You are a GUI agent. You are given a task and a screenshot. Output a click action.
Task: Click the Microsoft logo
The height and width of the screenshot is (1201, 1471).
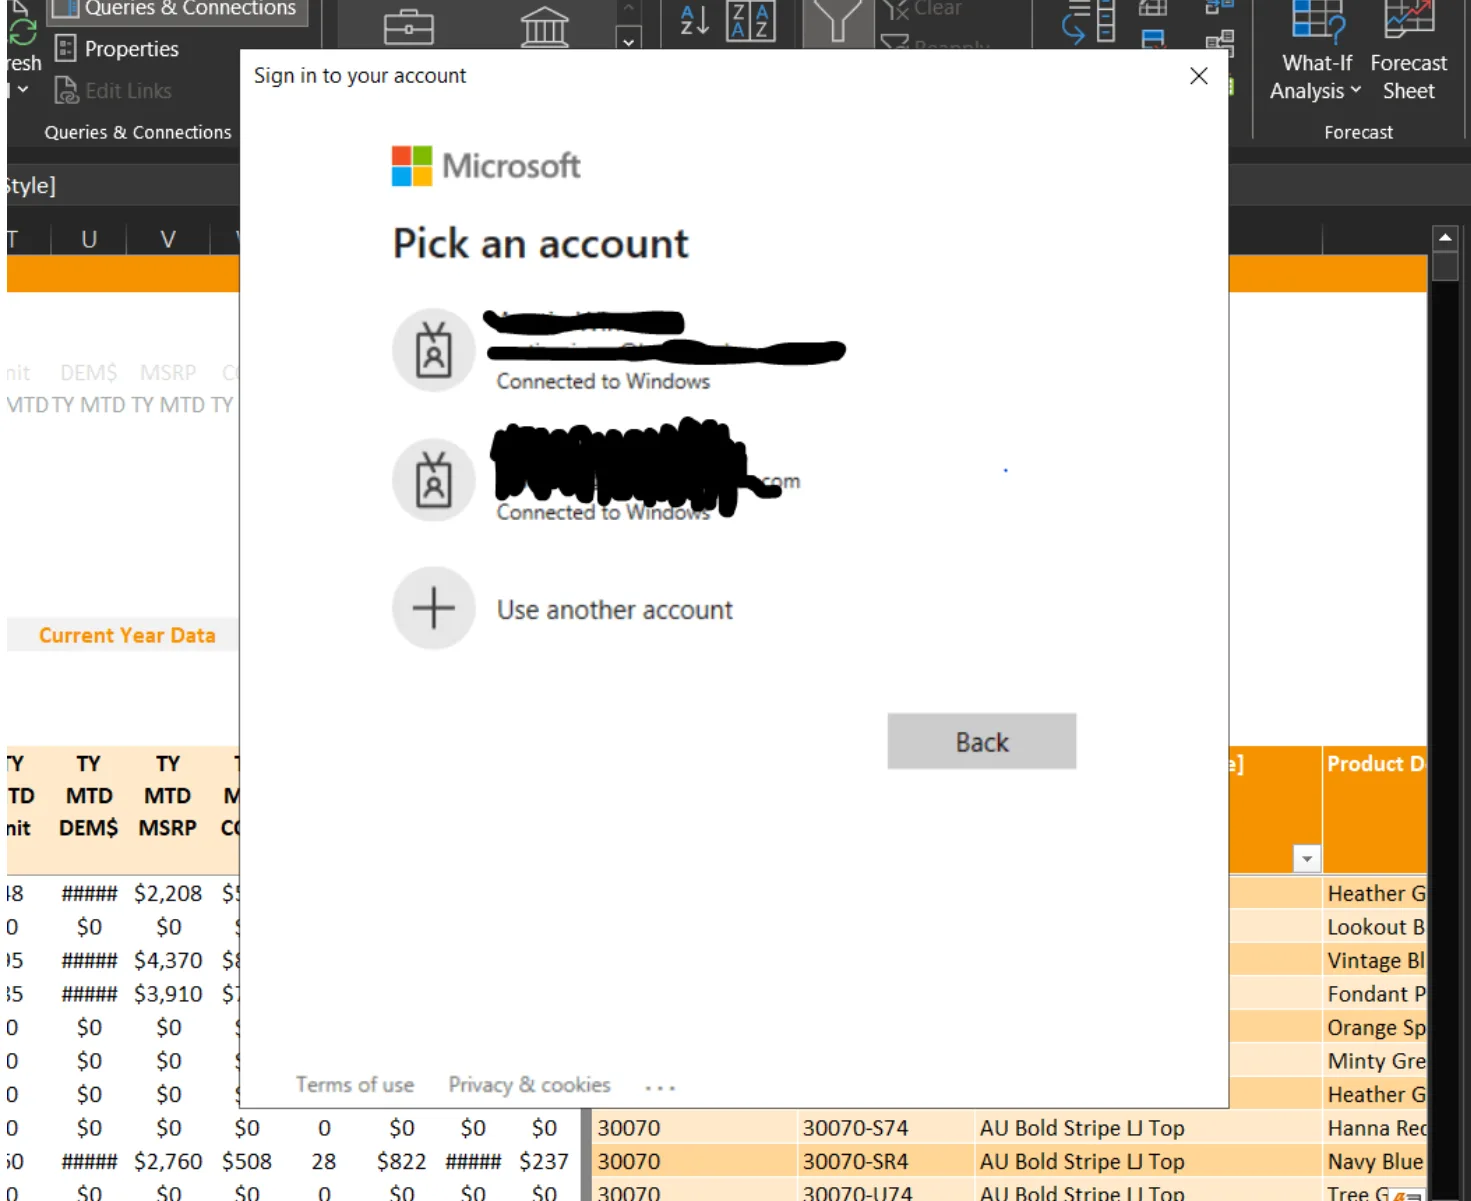click(x=486, y=166)
